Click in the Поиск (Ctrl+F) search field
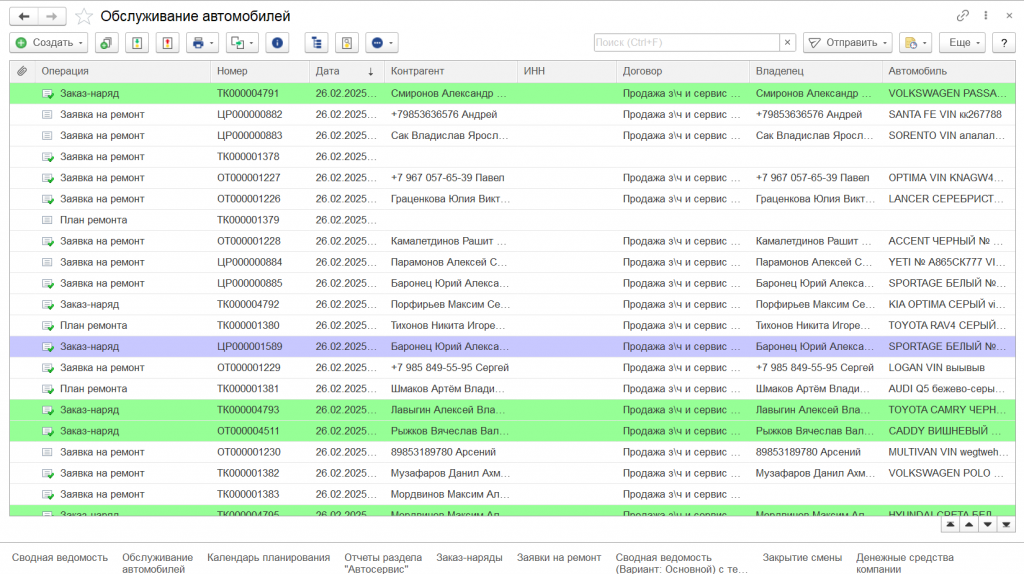Screen dimensions: 1024x574 click(686, 43)
